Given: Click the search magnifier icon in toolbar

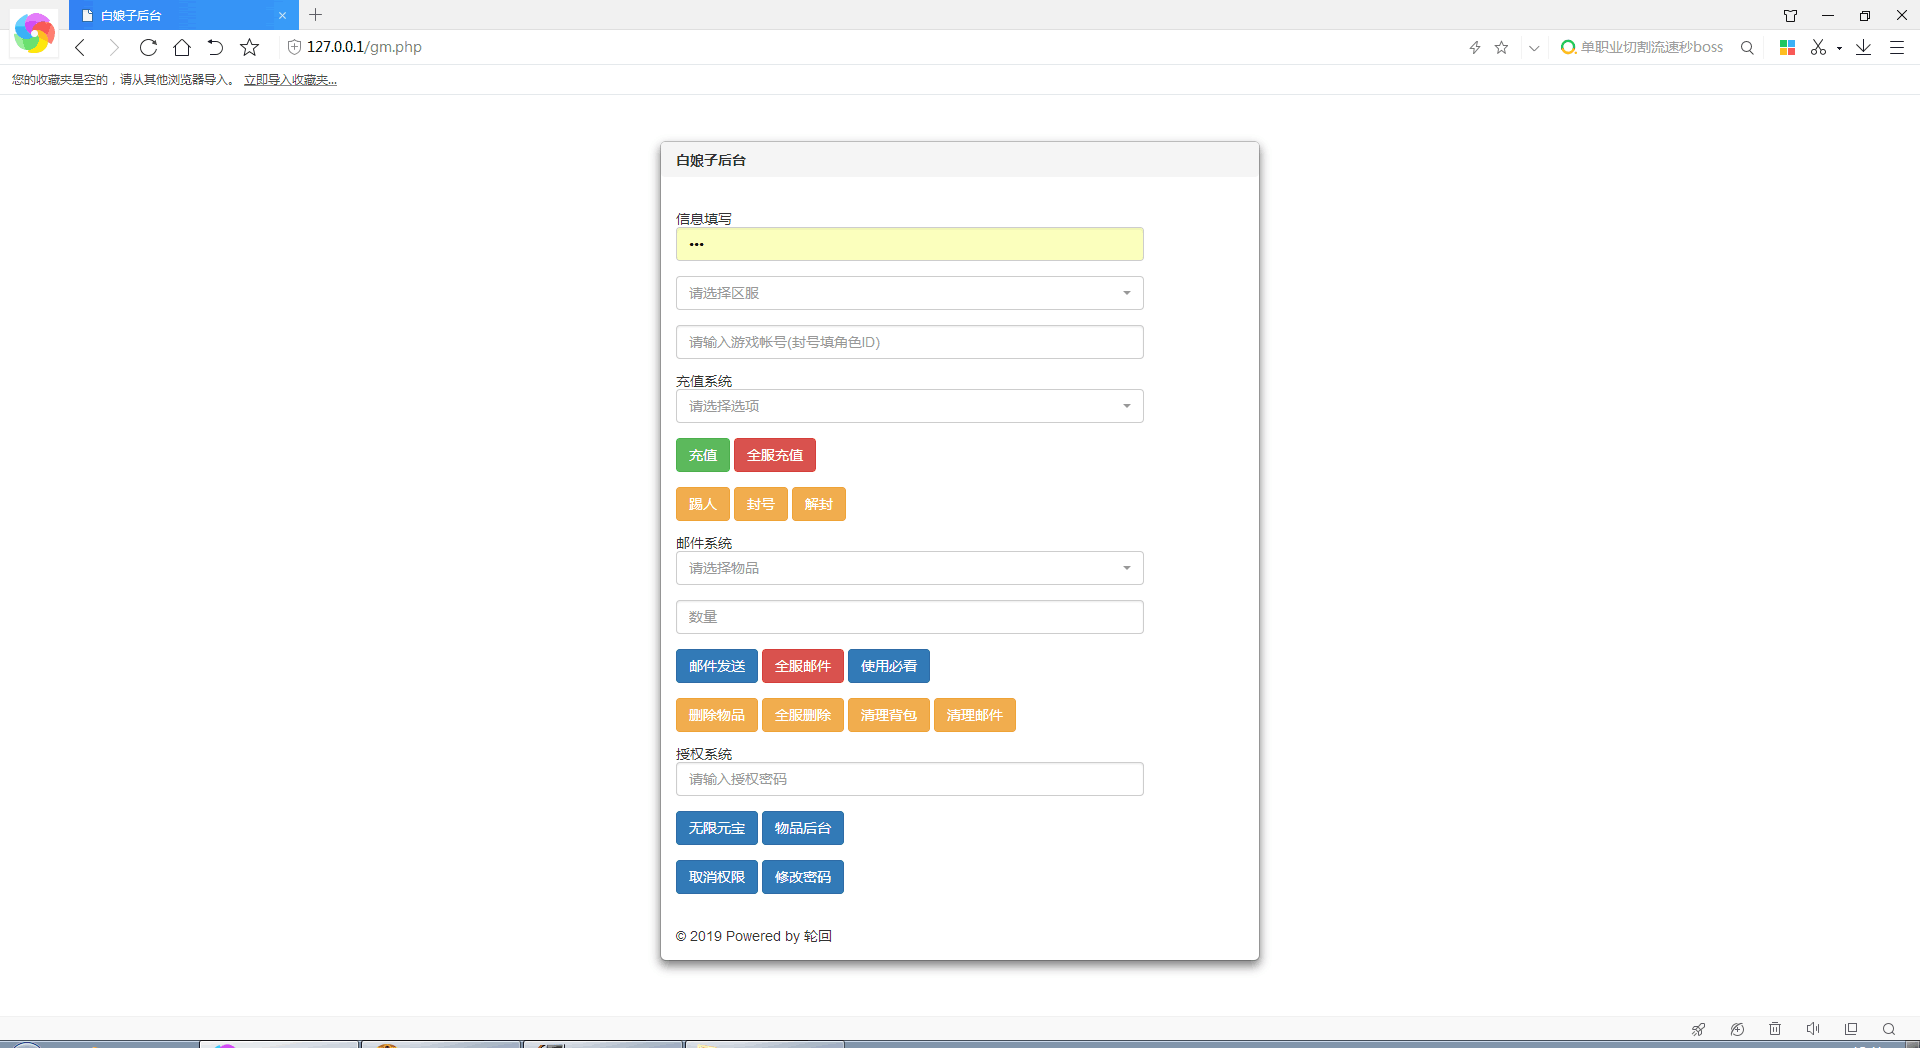Looking at the screenshot, I should point(1747,47).
